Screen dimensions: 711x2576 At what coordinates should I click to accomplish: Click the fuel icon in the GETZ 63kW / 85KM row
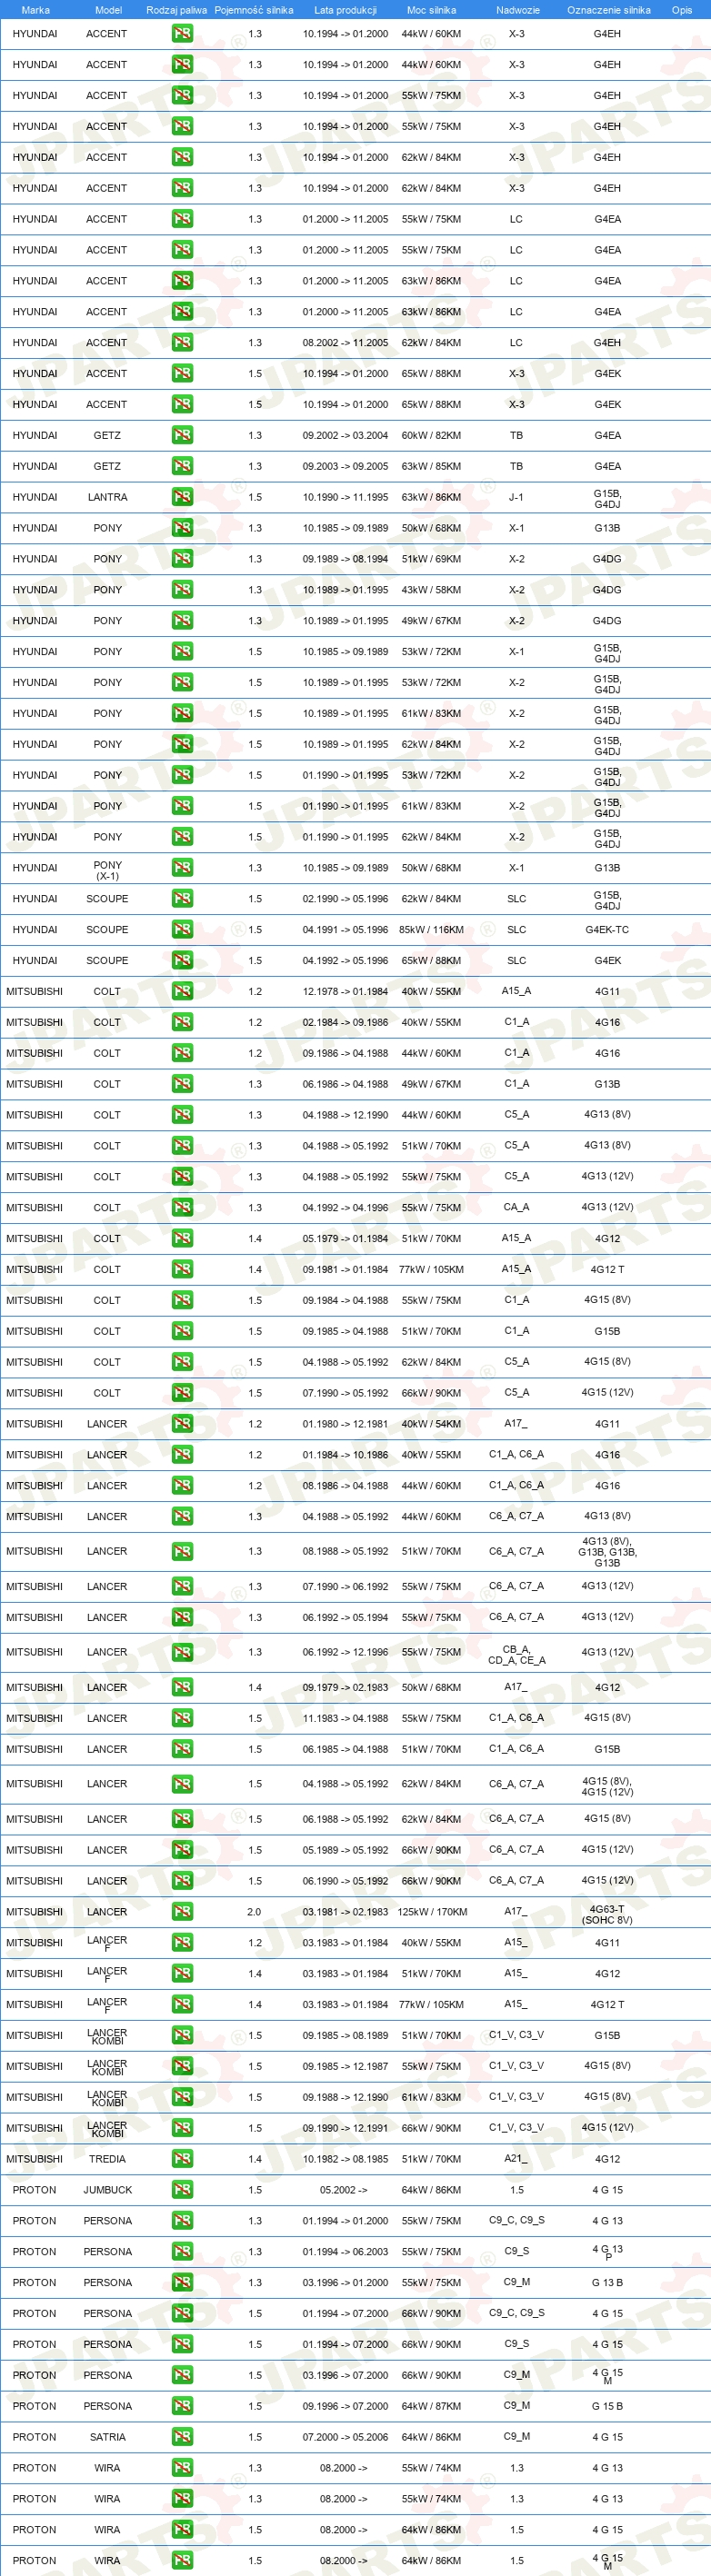pyautogui.click(x=182, y=466)
